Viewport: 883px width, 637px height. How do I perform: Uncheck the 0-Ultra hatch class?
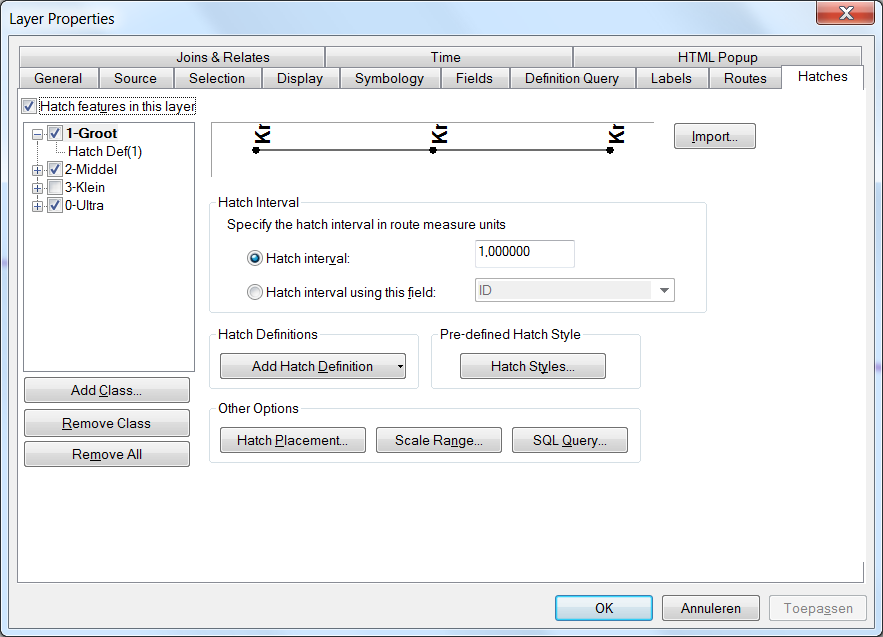pos(55,206)
